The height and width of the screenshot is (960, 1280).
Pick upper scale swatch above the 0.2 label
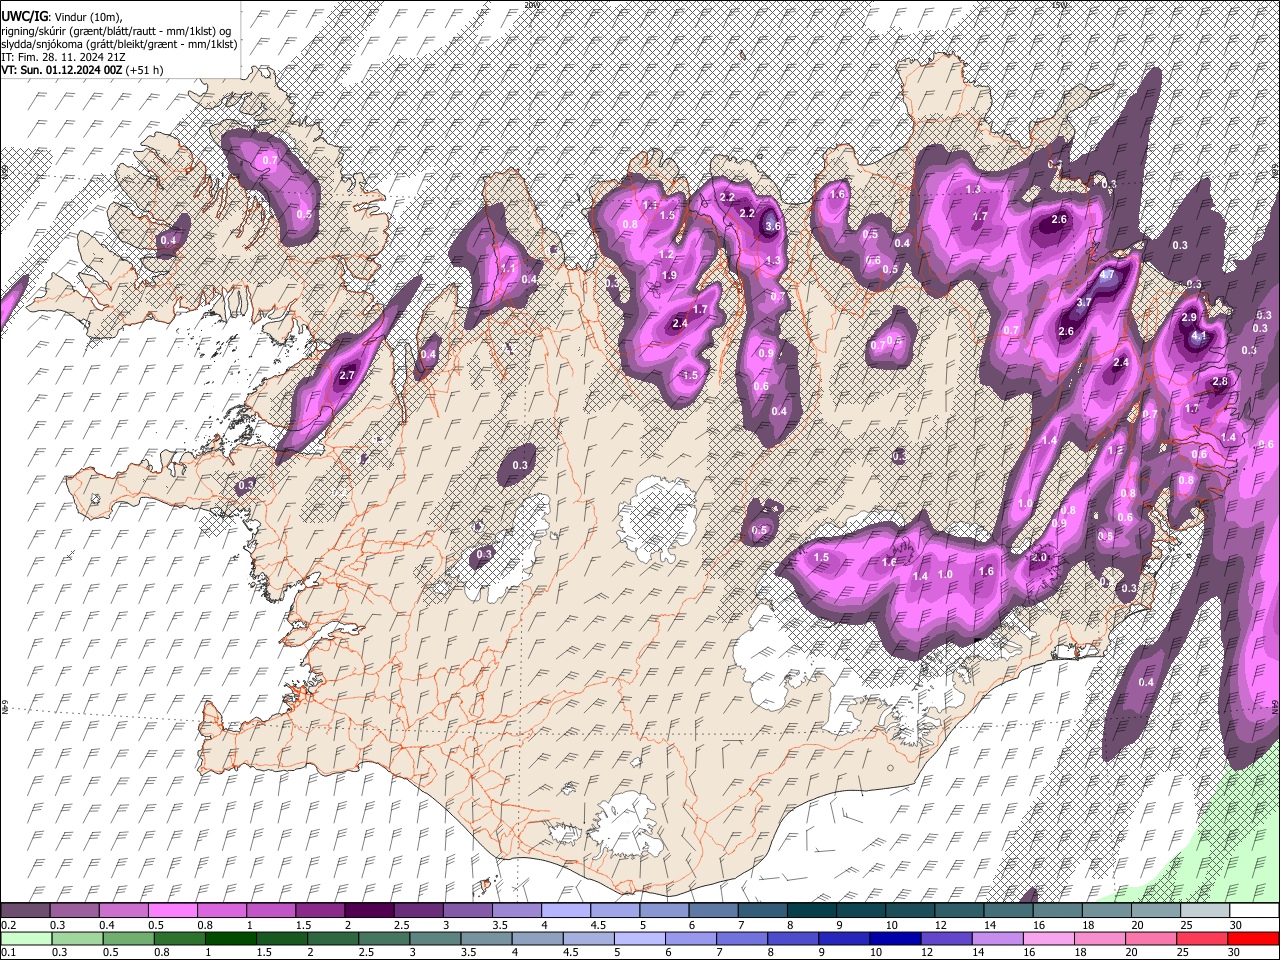tap(25, 910)
